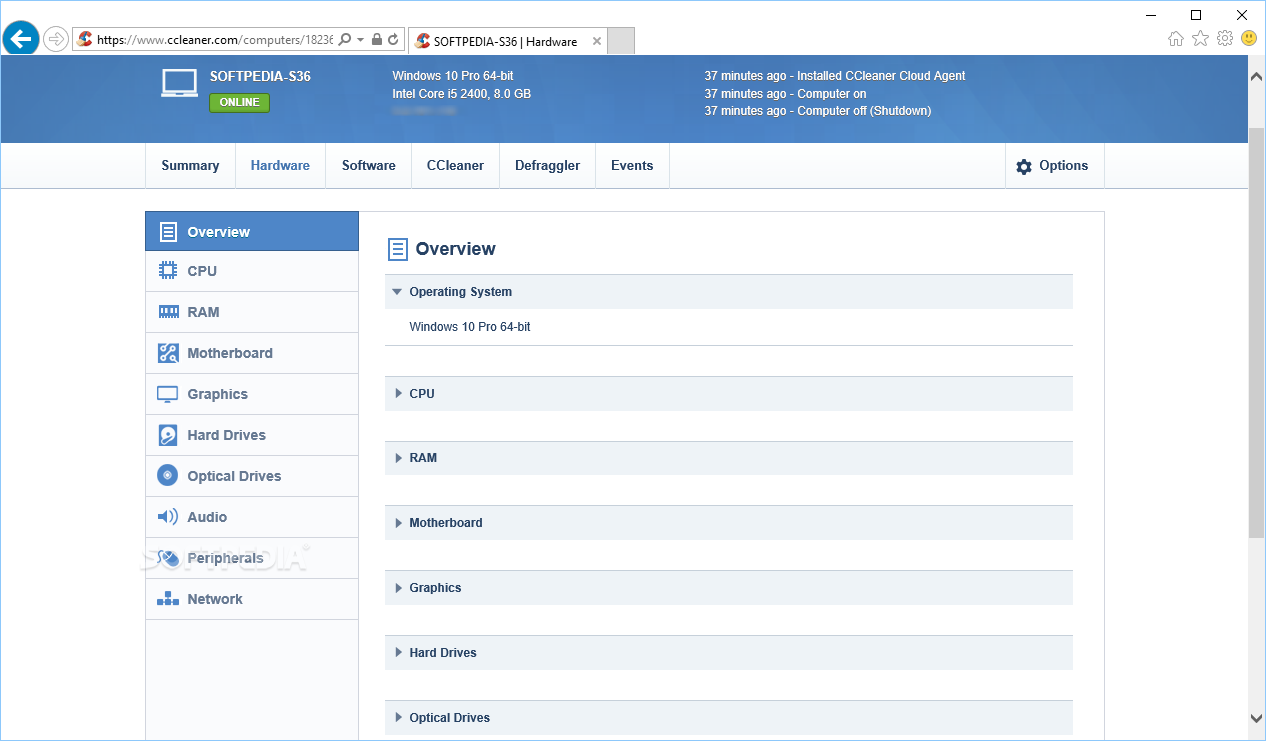Open the Defraggler tab
This screenshot has height=741, width=1266.
547,166
